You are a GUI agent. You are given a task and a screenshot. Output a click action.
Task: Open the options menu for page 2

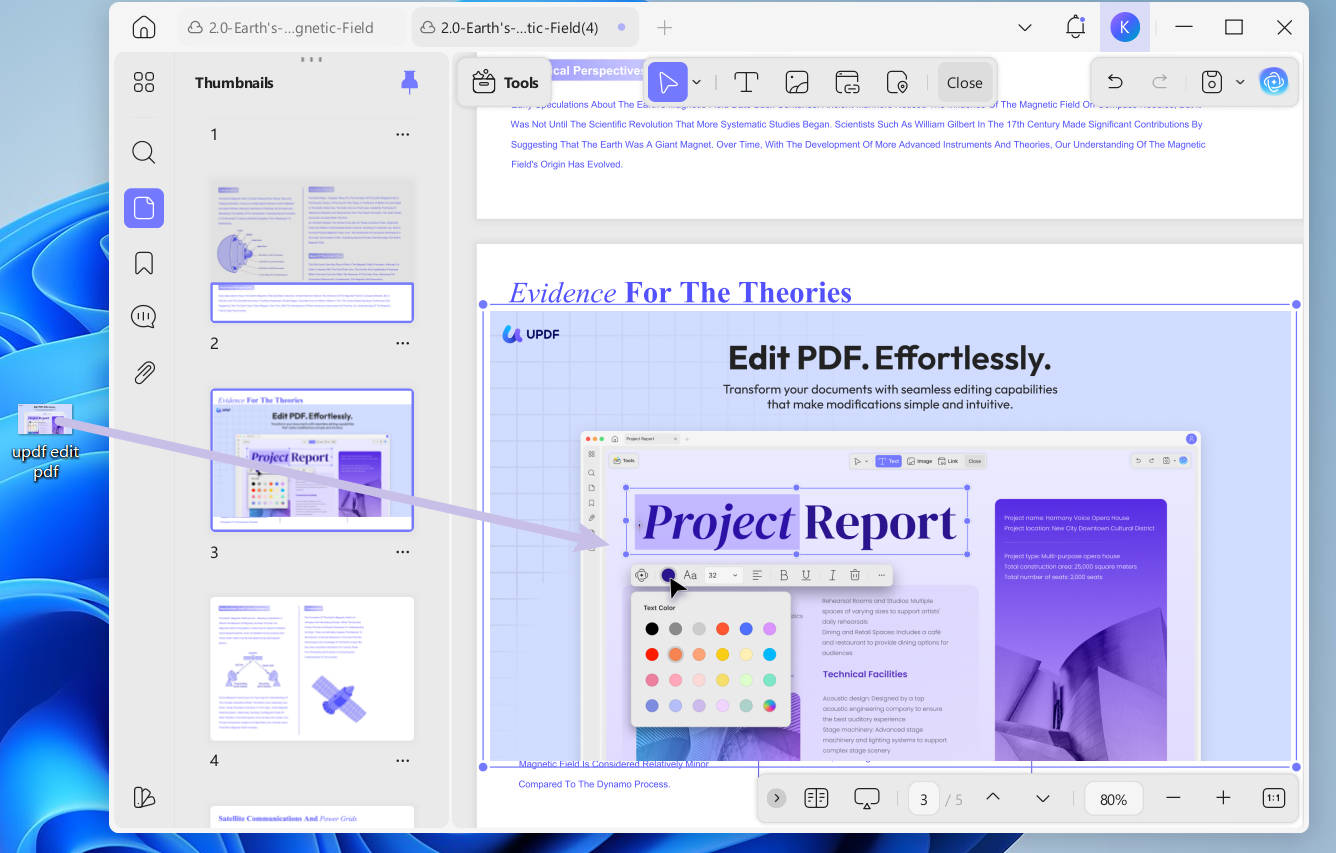[402, 343]
